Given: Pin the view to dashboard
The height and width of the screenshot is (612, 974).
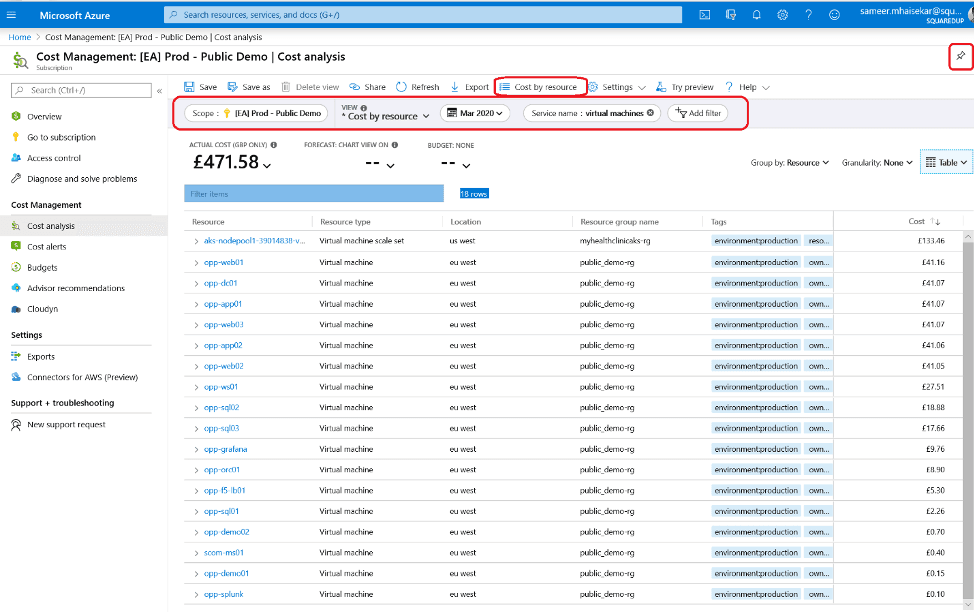Looking at the screenshot, I should coord(960,57).
